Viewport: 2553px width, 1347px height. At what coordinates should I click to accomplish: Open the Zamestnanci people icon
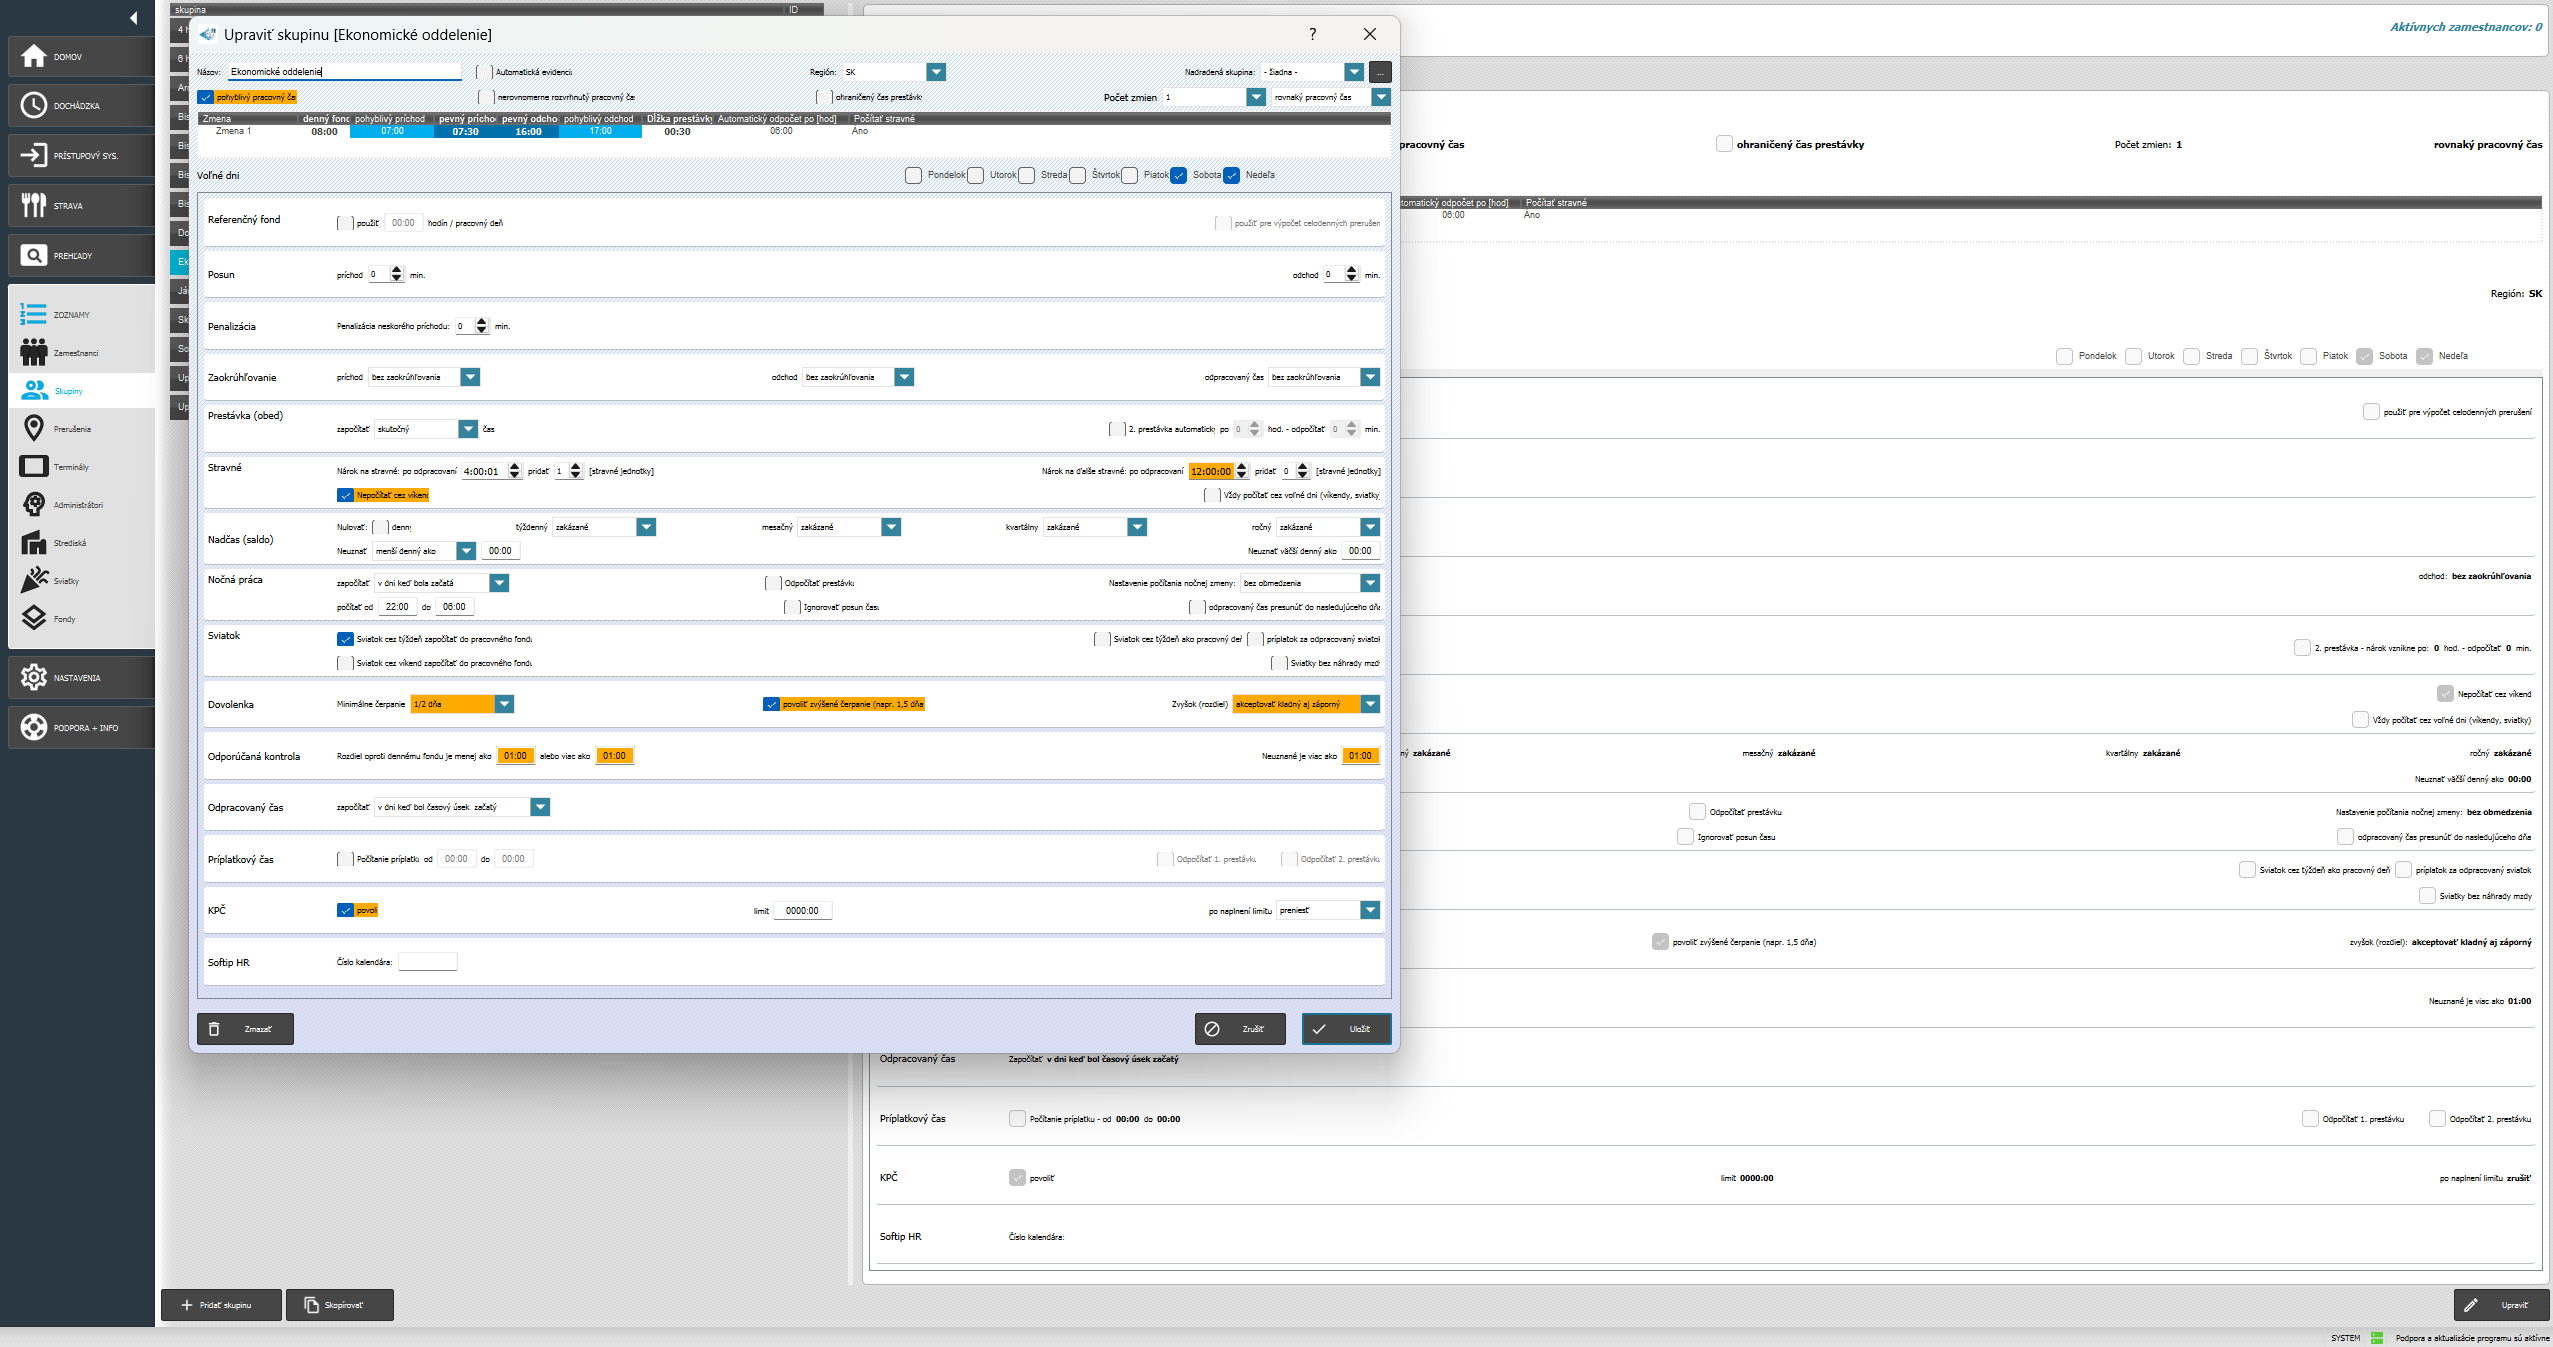[x=33, y=352]
